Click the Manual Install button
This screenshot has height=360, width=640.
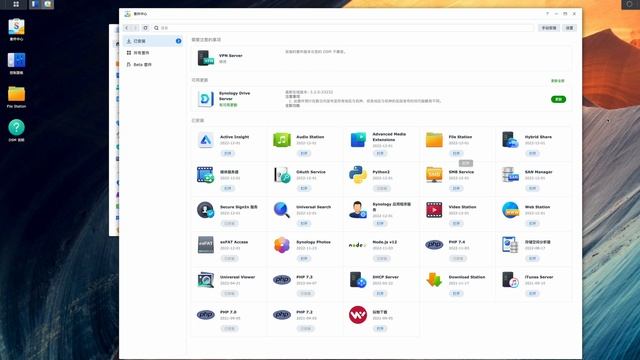coord(549,28)
